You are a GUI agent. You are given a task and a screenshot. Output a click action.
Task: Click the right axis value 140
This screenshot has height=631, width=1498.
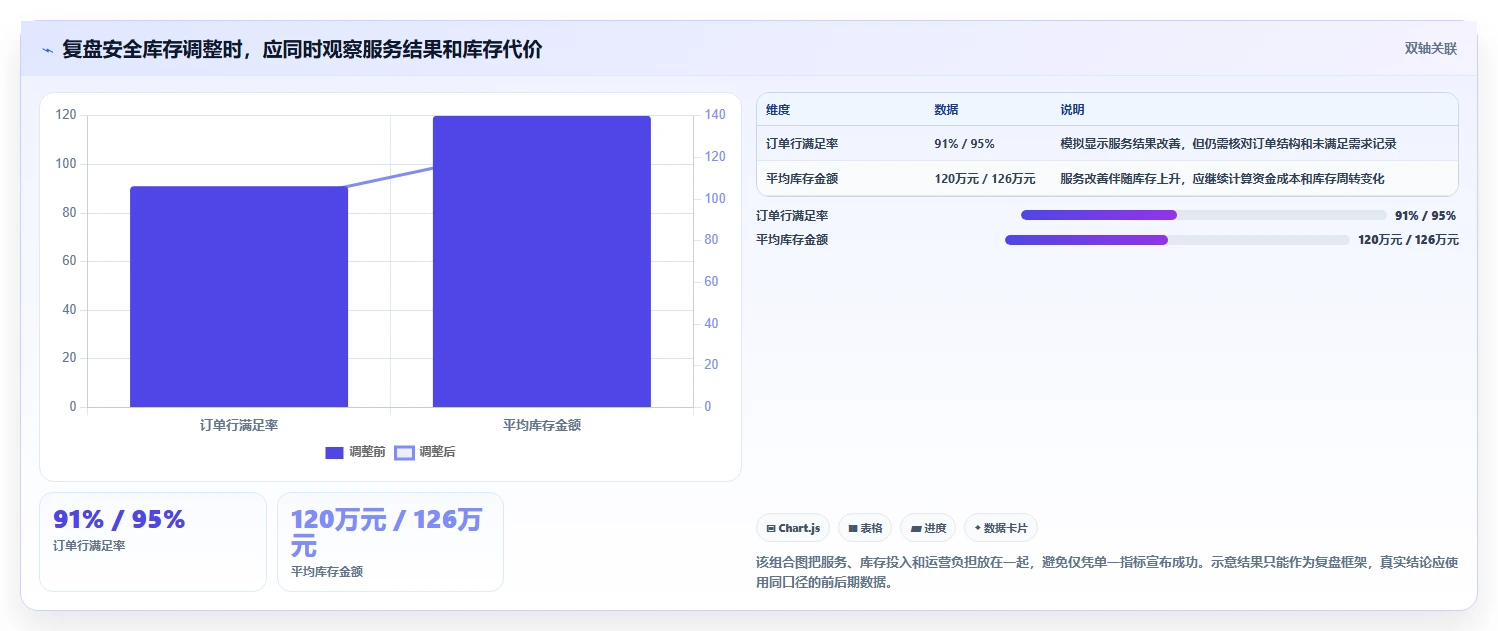coord(714,115)
